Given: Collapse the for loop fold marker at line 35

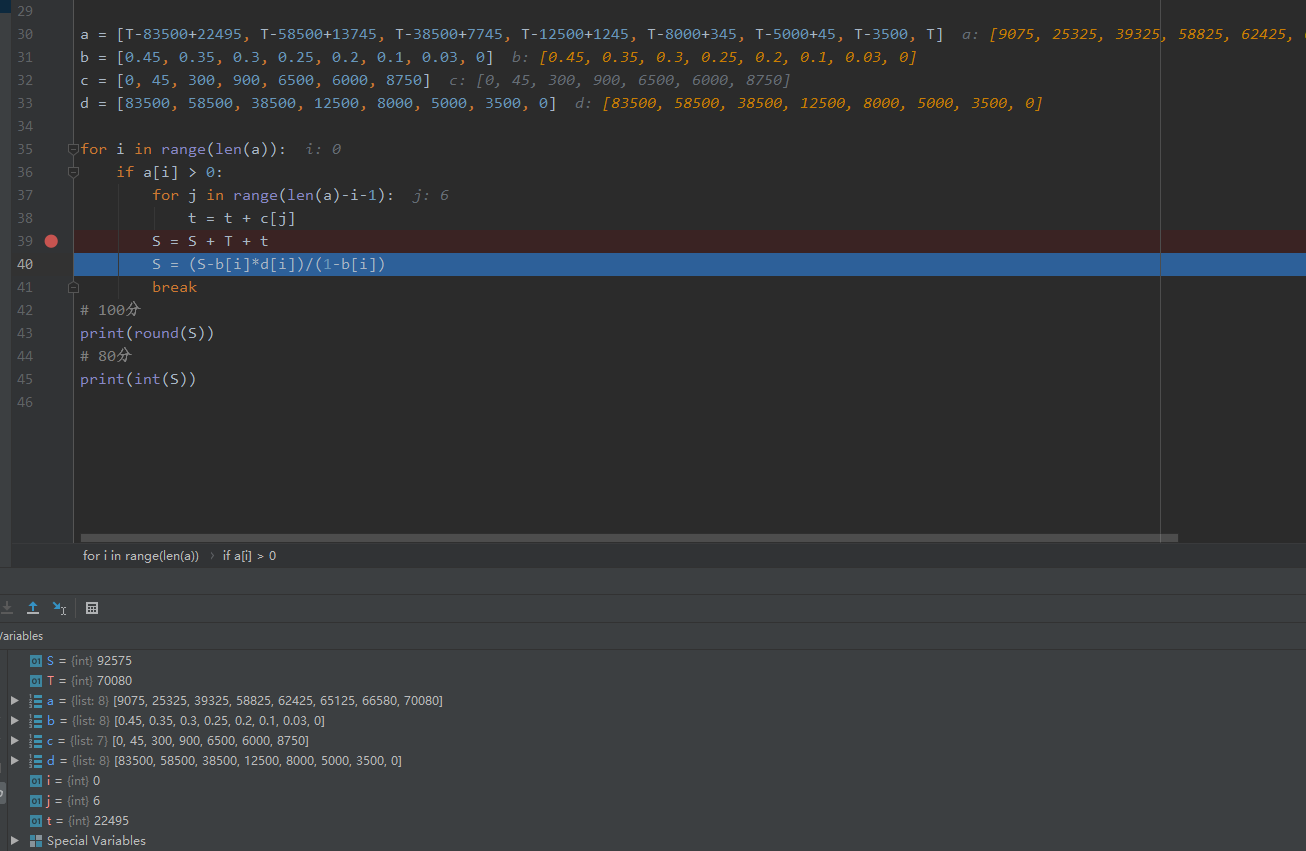Looking at the screenshot, I should pyautogui.click(x=73, y=149).
